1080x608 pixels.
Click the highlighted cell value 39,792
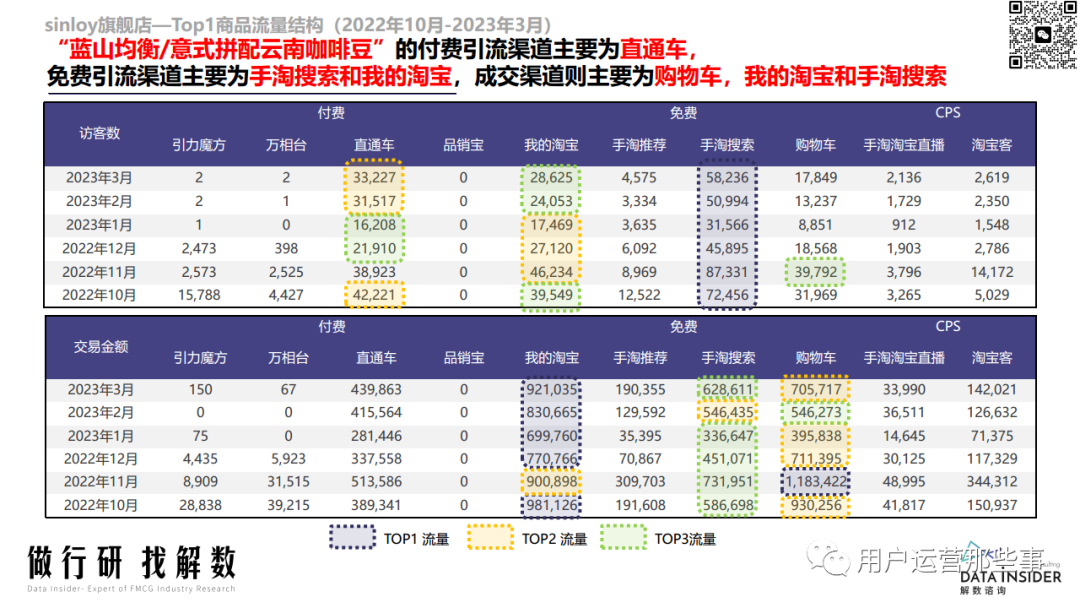tap(816, 272)
